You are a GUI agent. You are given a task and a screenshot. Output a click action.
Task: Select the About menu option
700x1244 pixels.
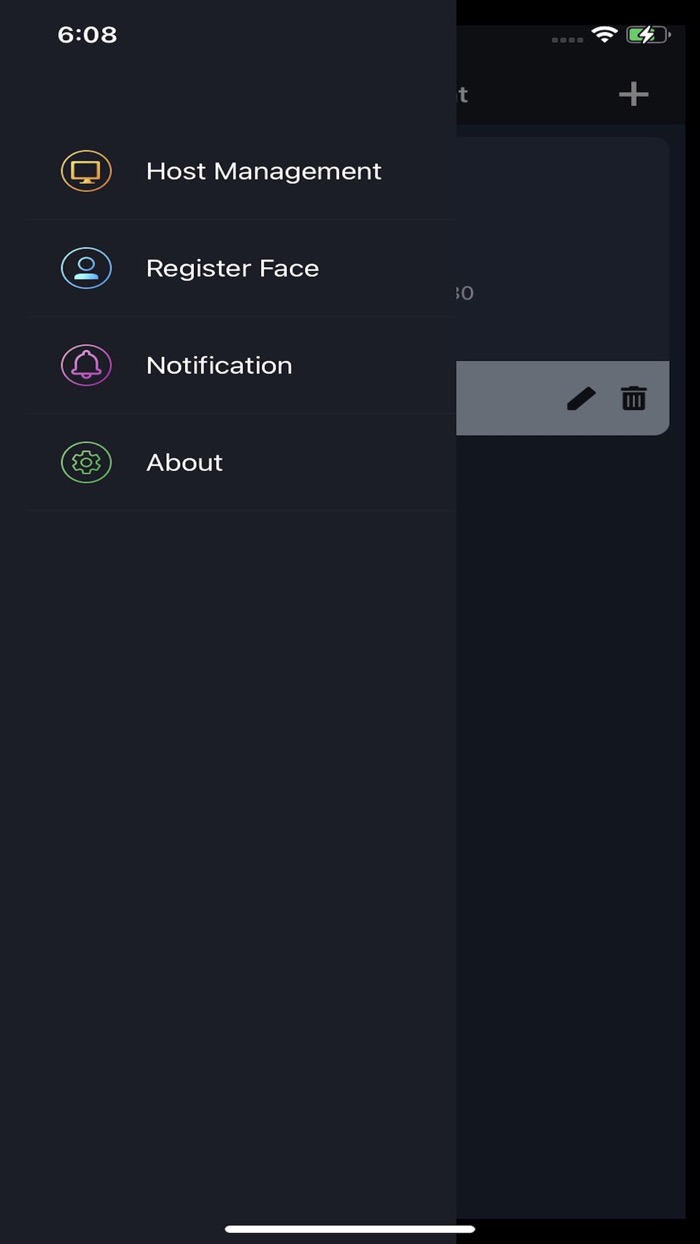pyautogui.click(x=184, y=462)
